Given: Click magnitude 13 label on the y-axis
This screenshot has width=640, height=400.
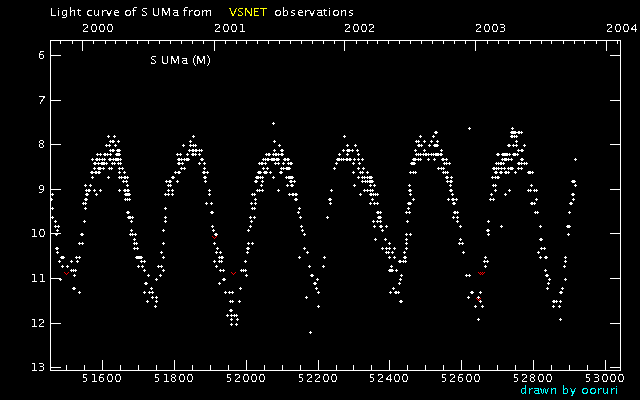Looking at the screenshot, I should (x=38, y=368).
